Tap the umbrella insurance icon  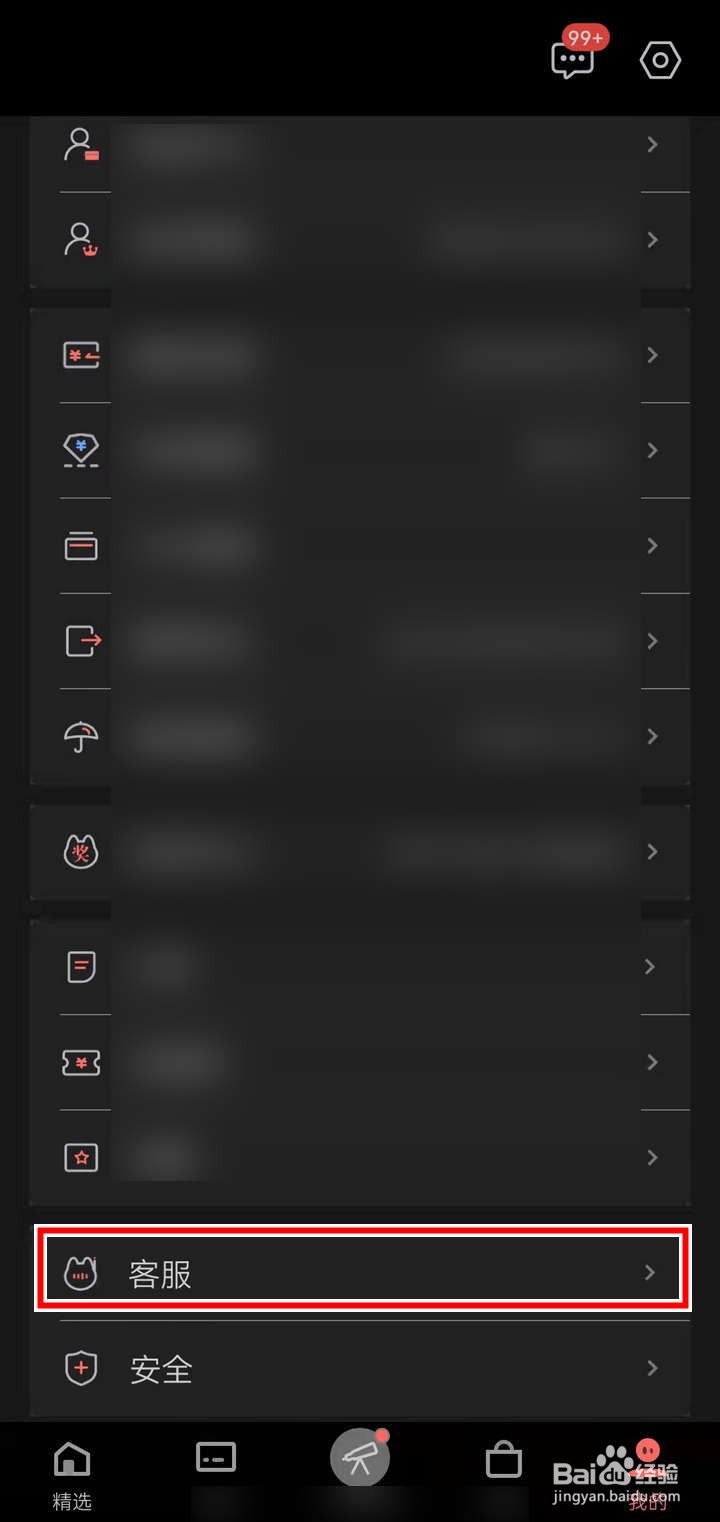pyautogui.click(x=81, y=736)
